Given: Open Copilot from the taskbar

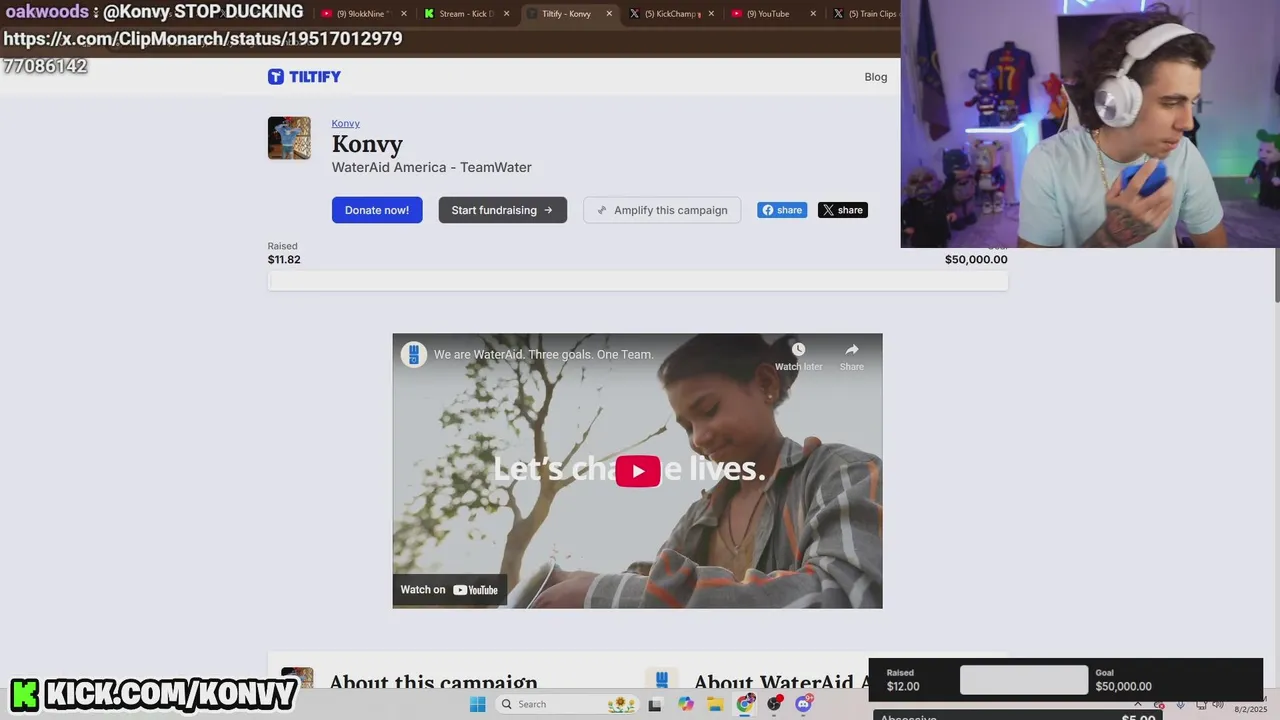Looking at the screenshot, I should tap(685, 704).
